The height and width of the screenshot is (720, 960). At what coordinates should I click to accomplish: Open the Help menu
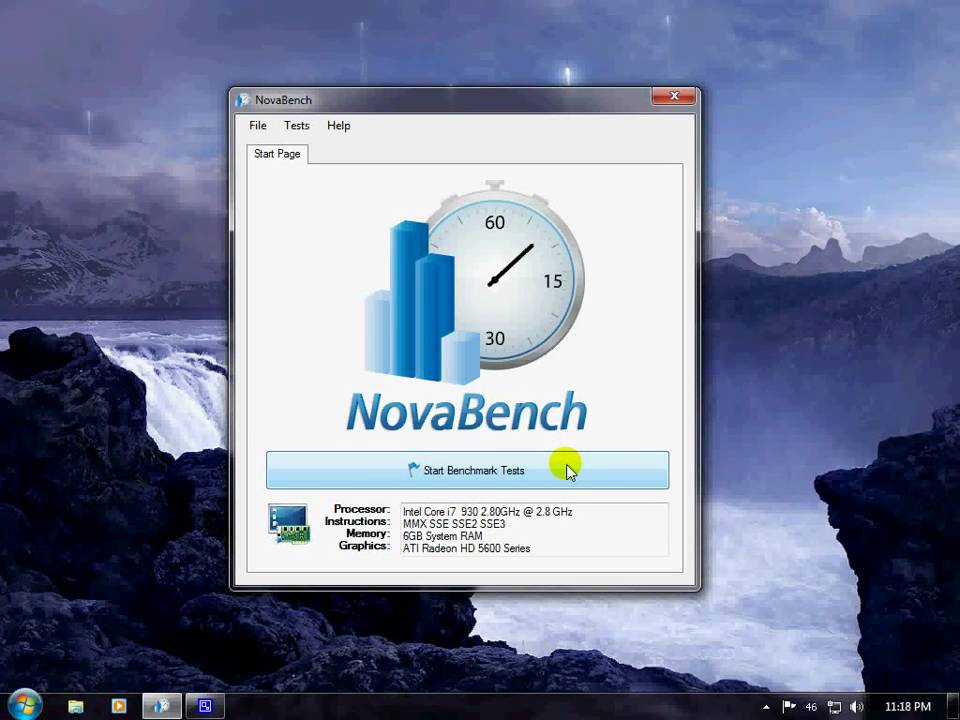click(x=339, y=126)
